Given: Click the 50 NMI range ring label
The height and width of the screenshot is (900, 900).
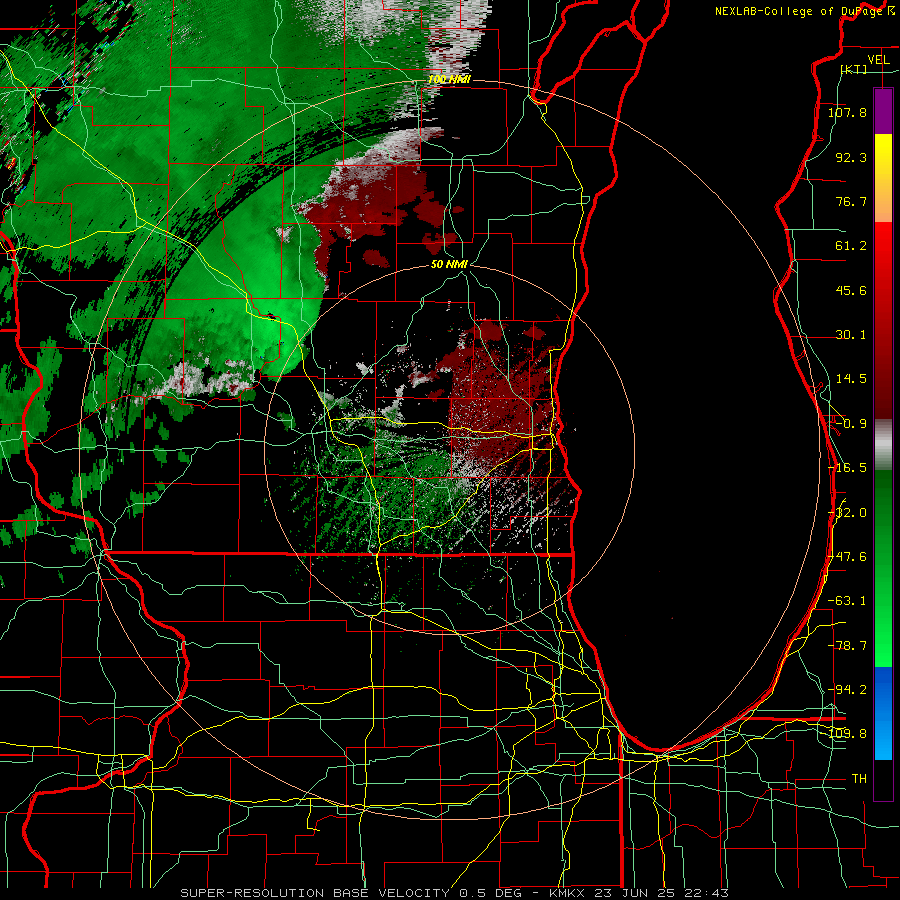Looking at the screenshot, I should point(449,264).
